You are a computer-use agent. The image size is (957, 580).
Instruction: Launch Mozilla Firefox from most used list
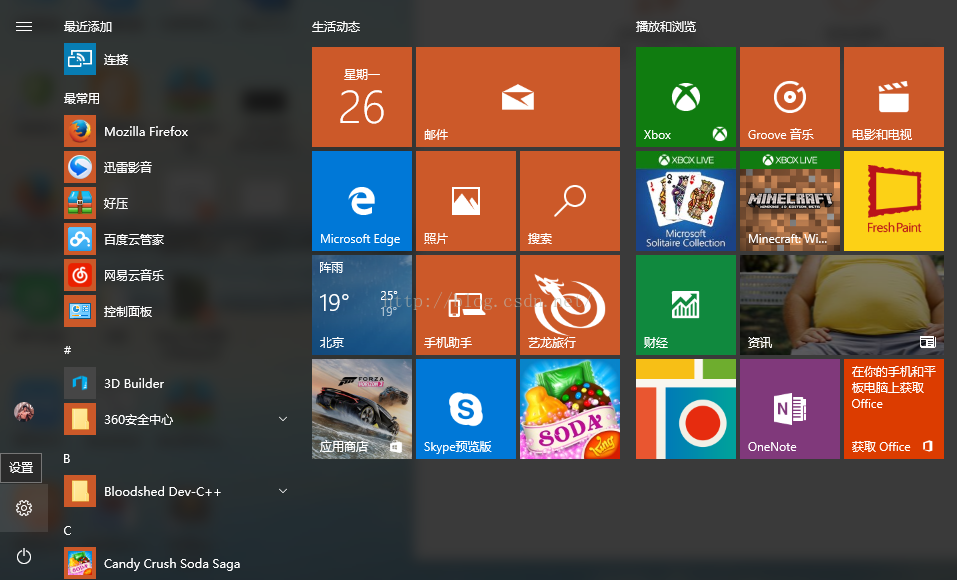tap(177, 131)
